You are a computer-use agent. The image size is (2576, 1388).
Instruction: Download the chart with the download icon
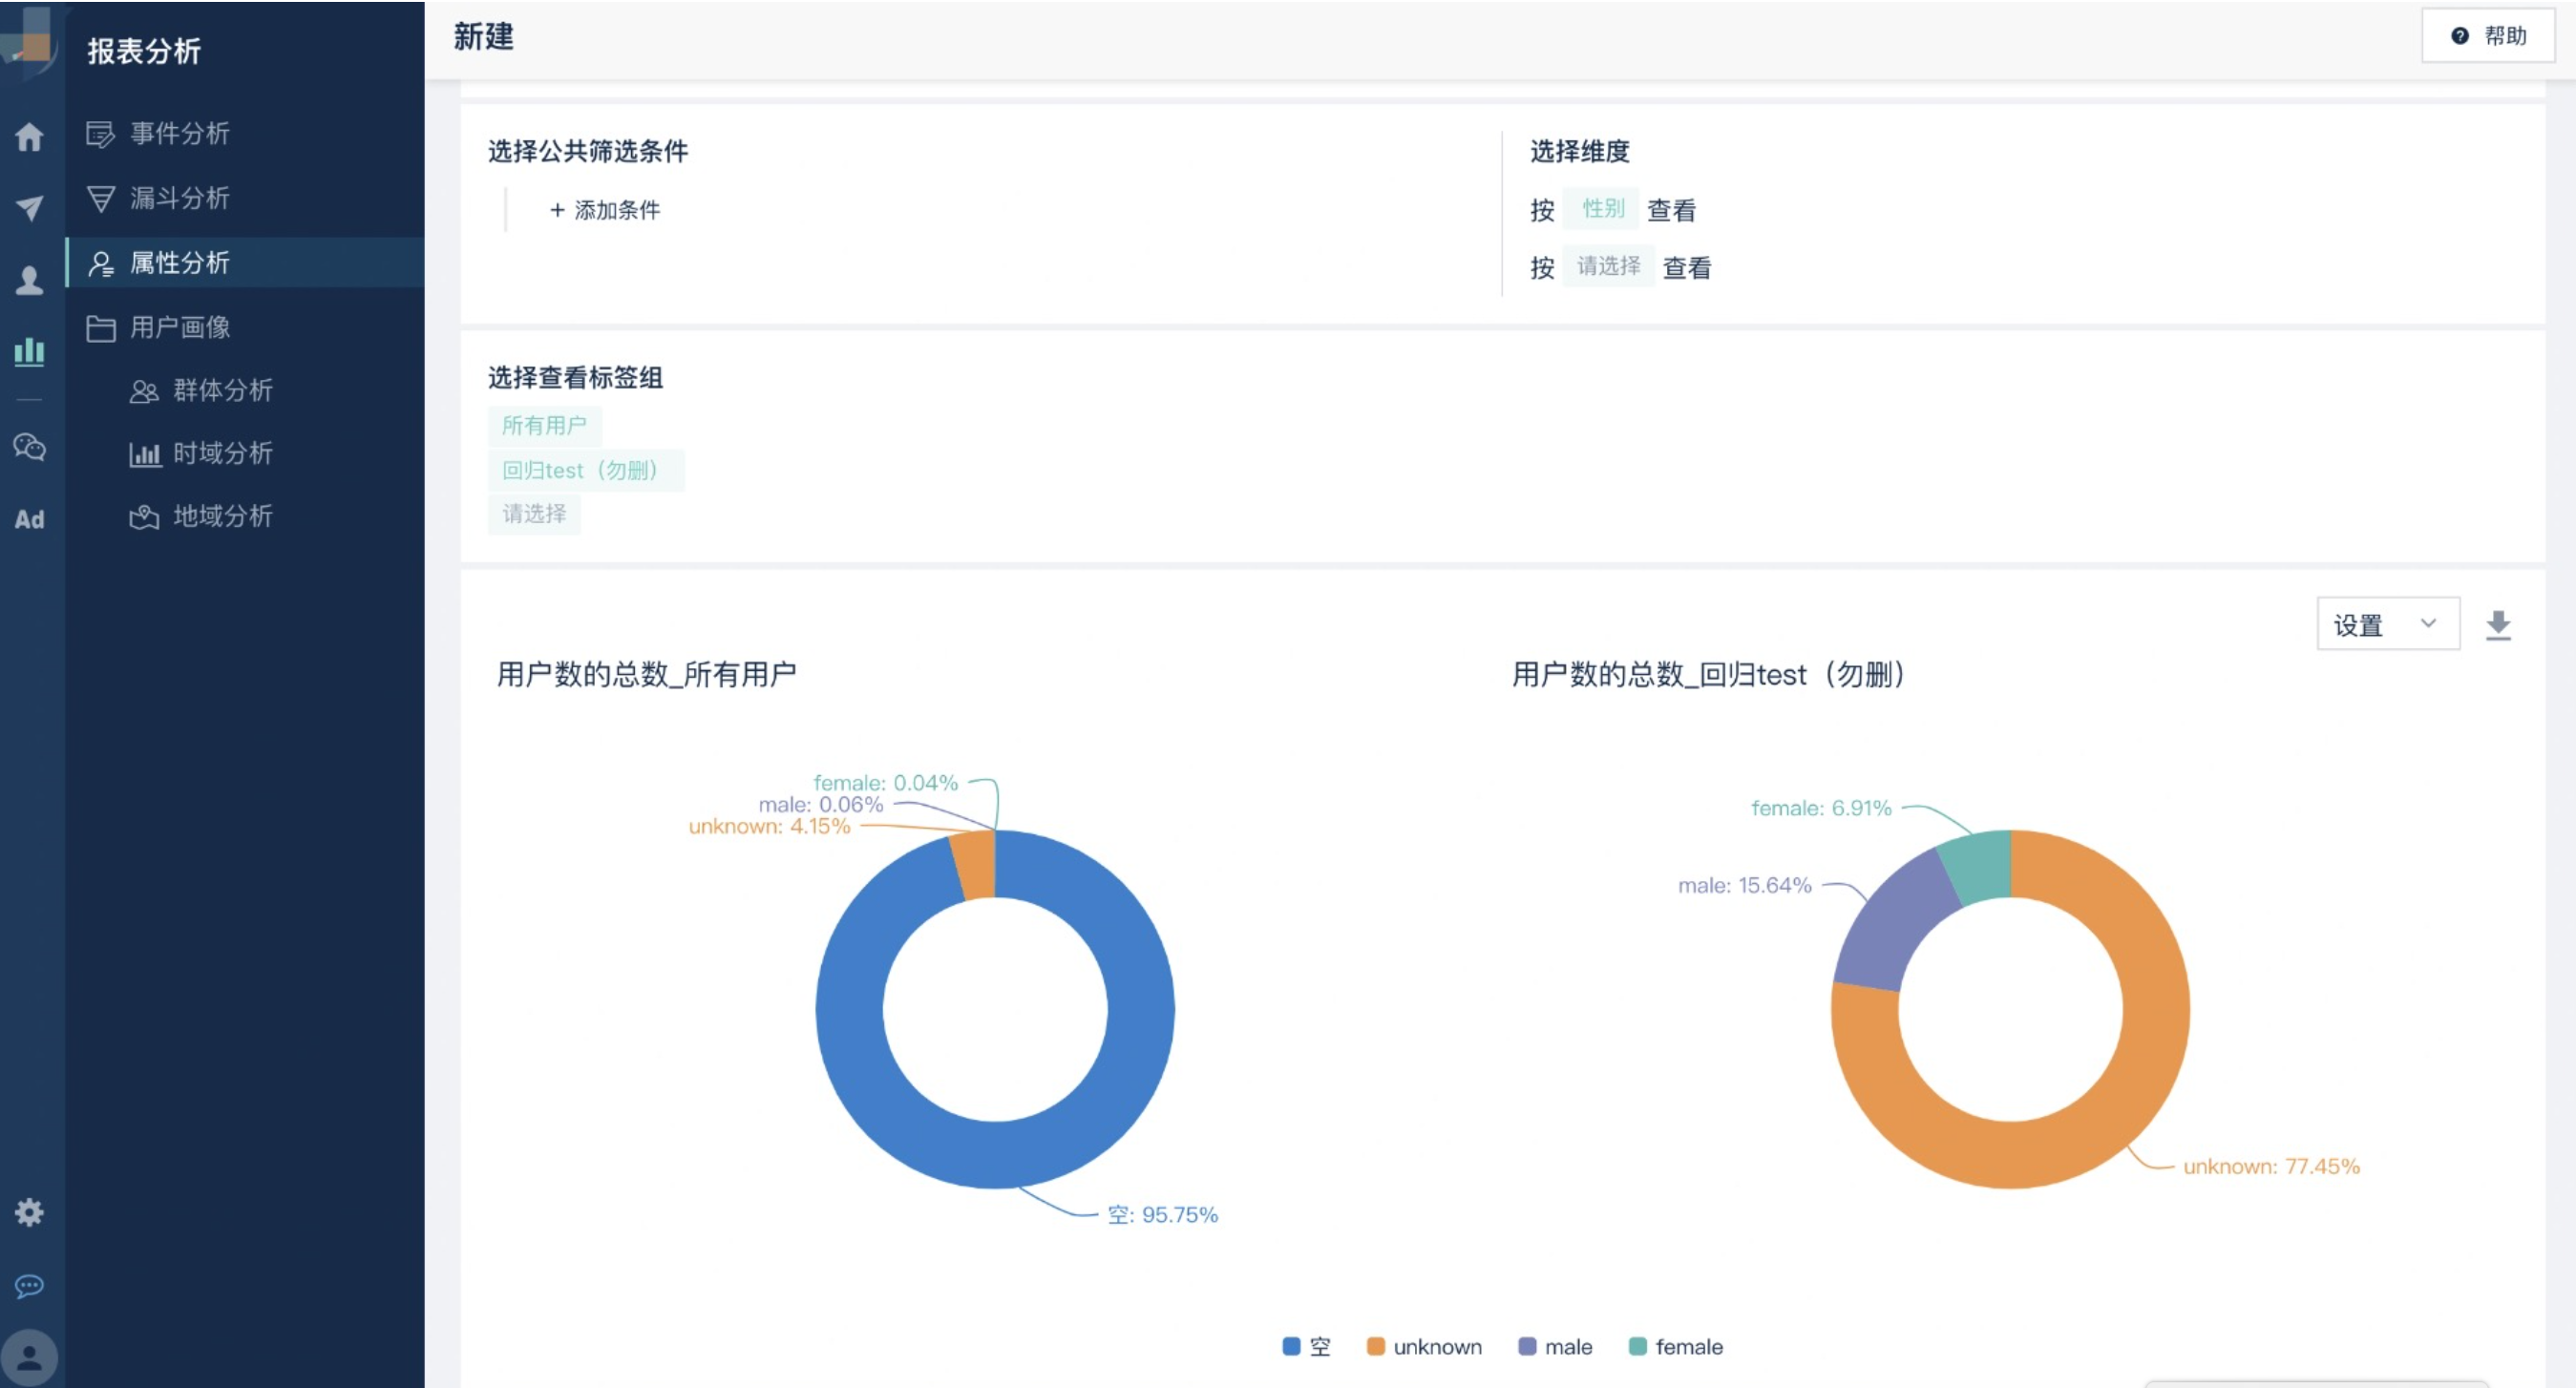[2498, 625]
